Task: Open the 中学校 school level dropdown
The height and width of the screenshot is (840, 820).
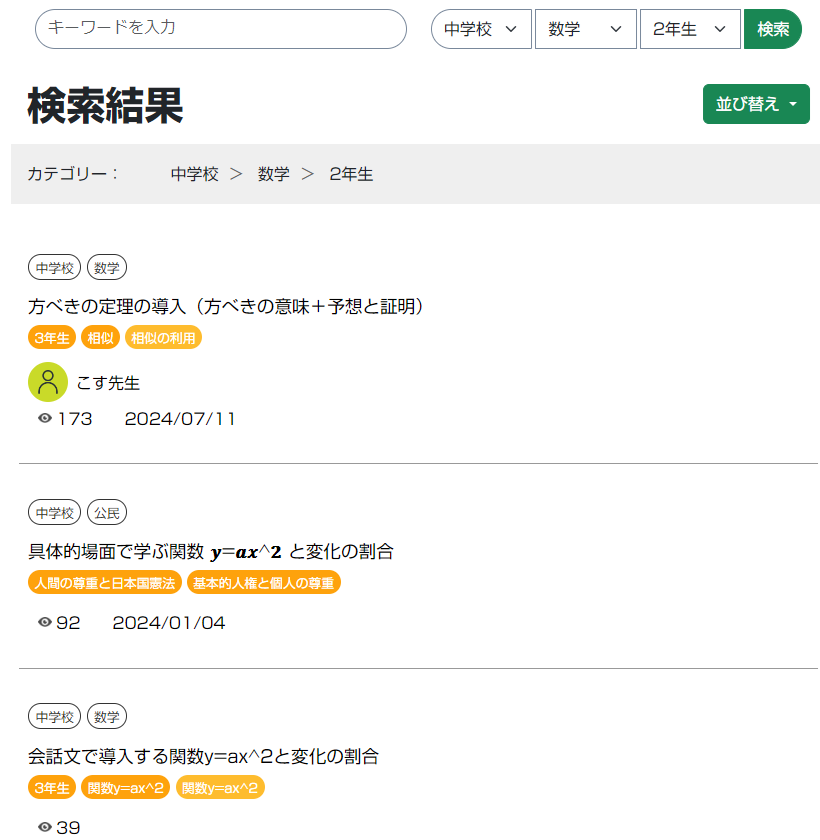Action: click(481, 29)
